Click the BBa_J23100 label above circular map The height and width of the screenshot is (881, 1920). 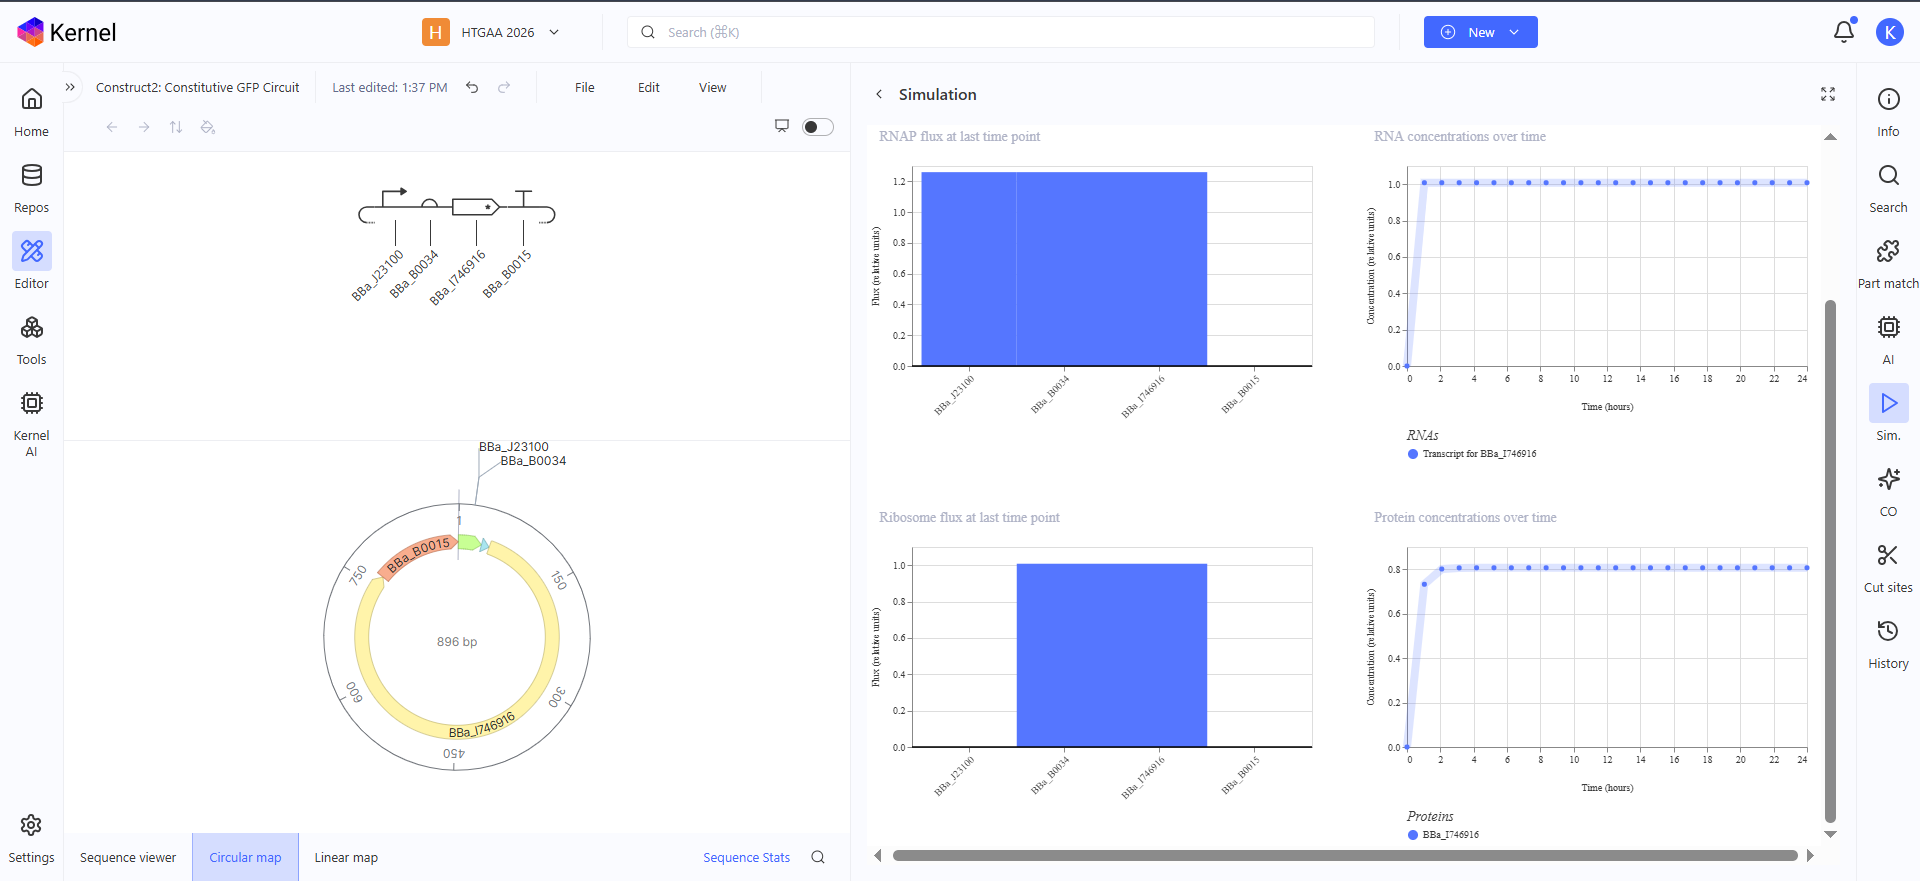(514, 447)
